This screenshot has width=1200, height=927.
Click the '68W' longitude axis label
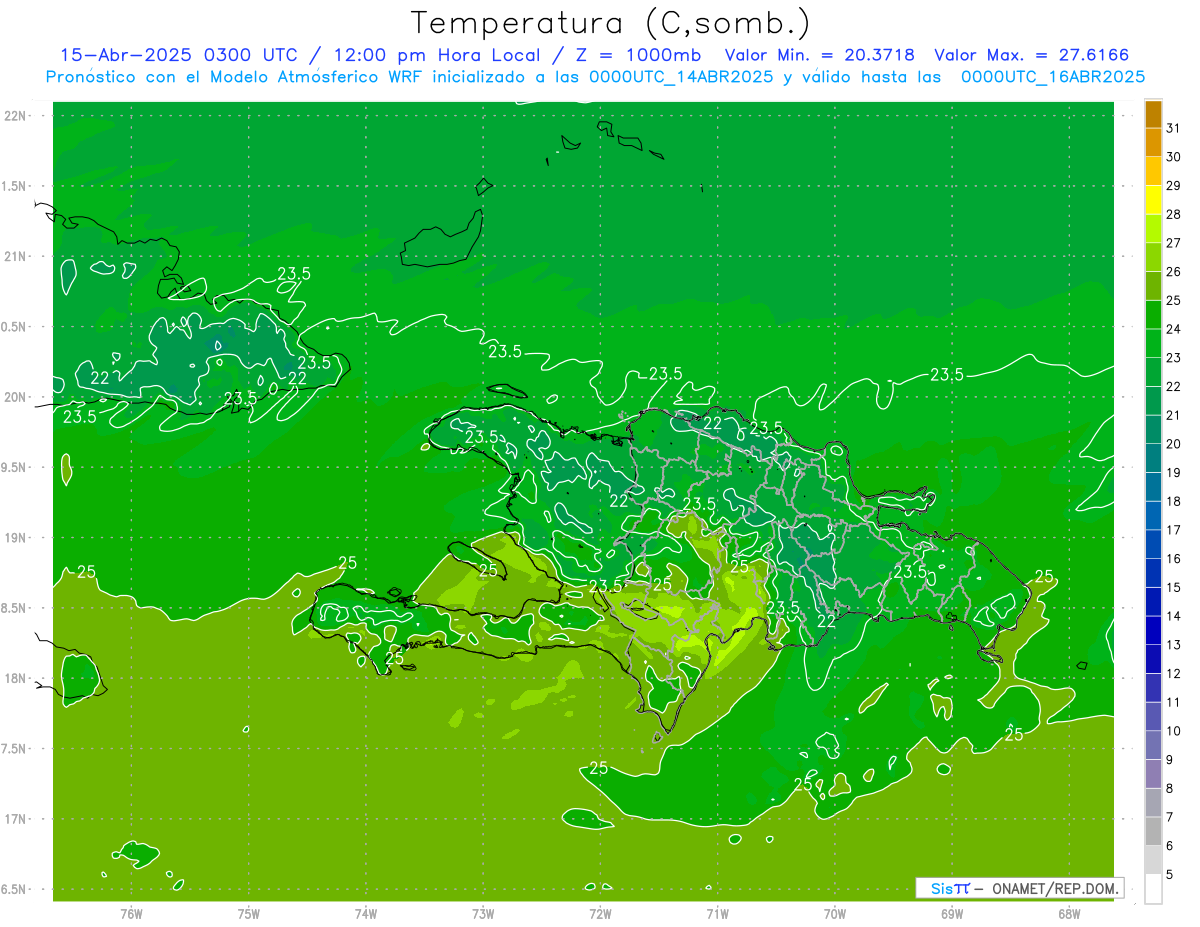pos(1069,913)
